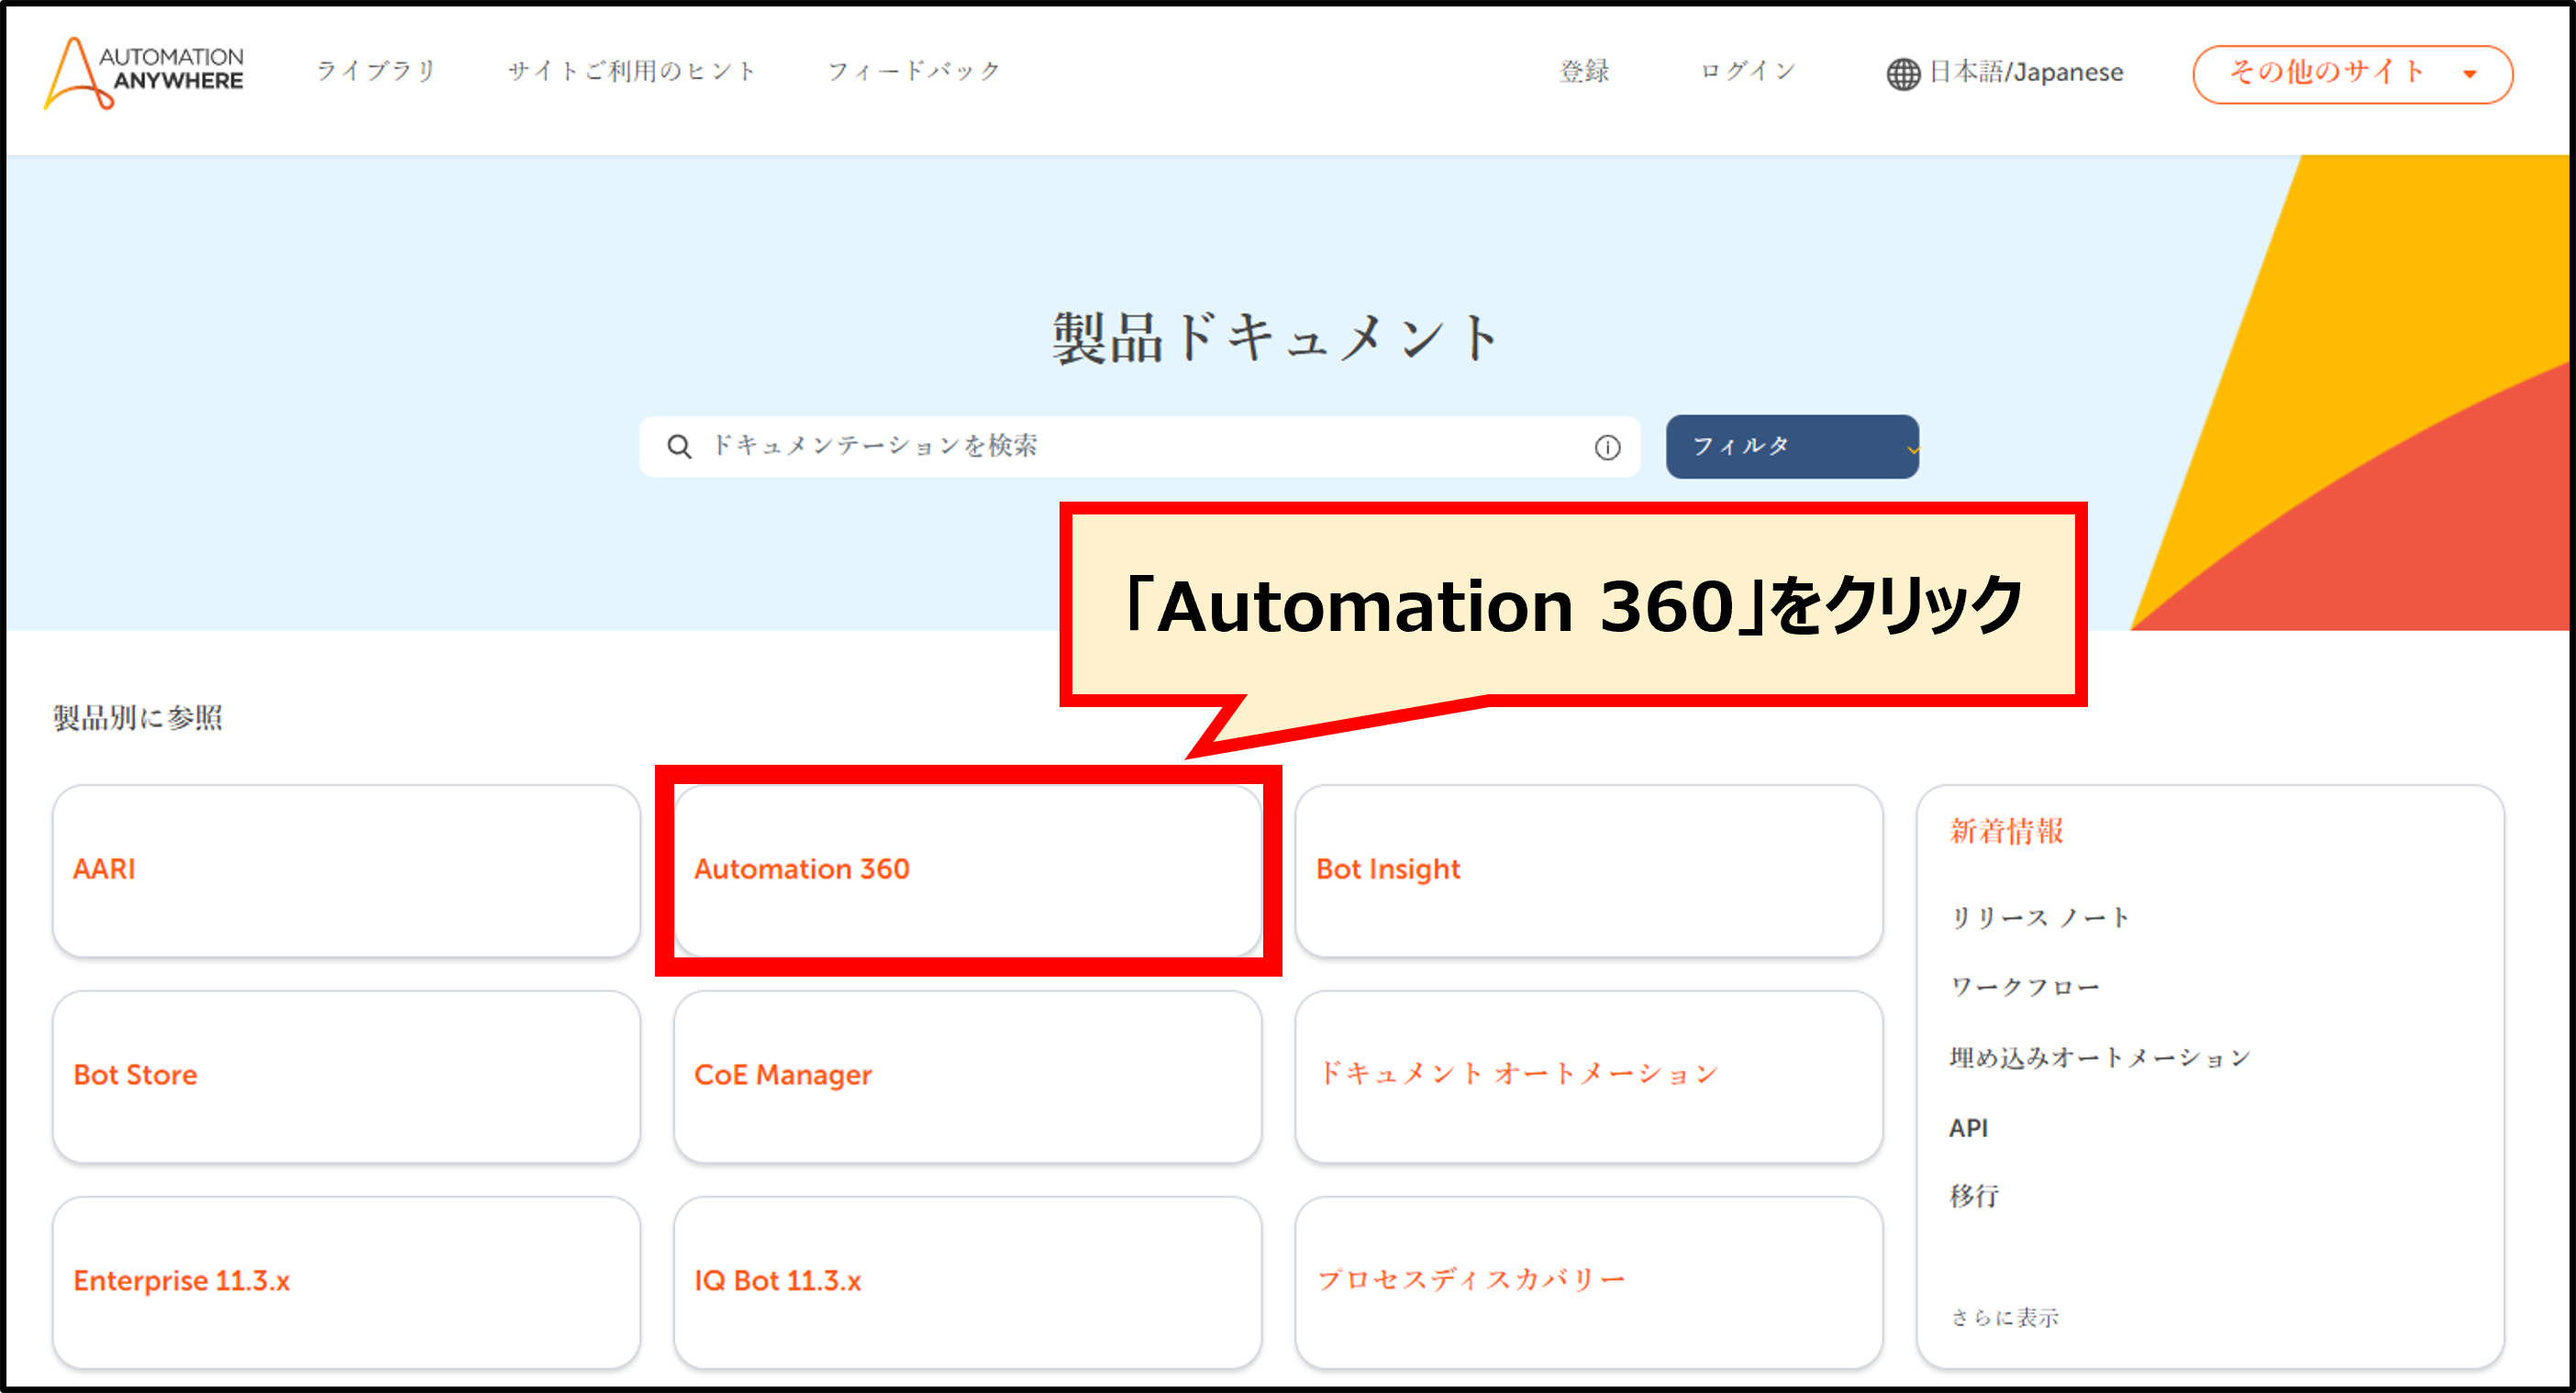Click the 新着情報 heading link
The height and width of the screenshot is (1393, 2576).
tap(2006, 831)
